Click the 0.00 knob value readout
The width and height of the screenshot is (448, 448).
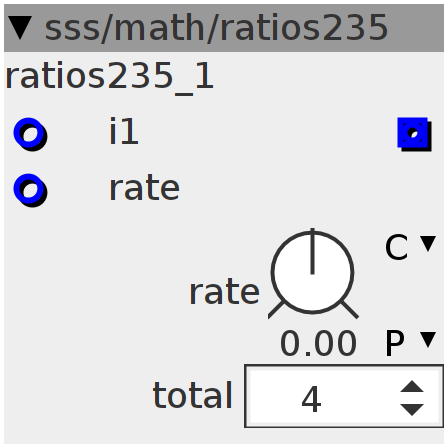click(x=319, y=343)
